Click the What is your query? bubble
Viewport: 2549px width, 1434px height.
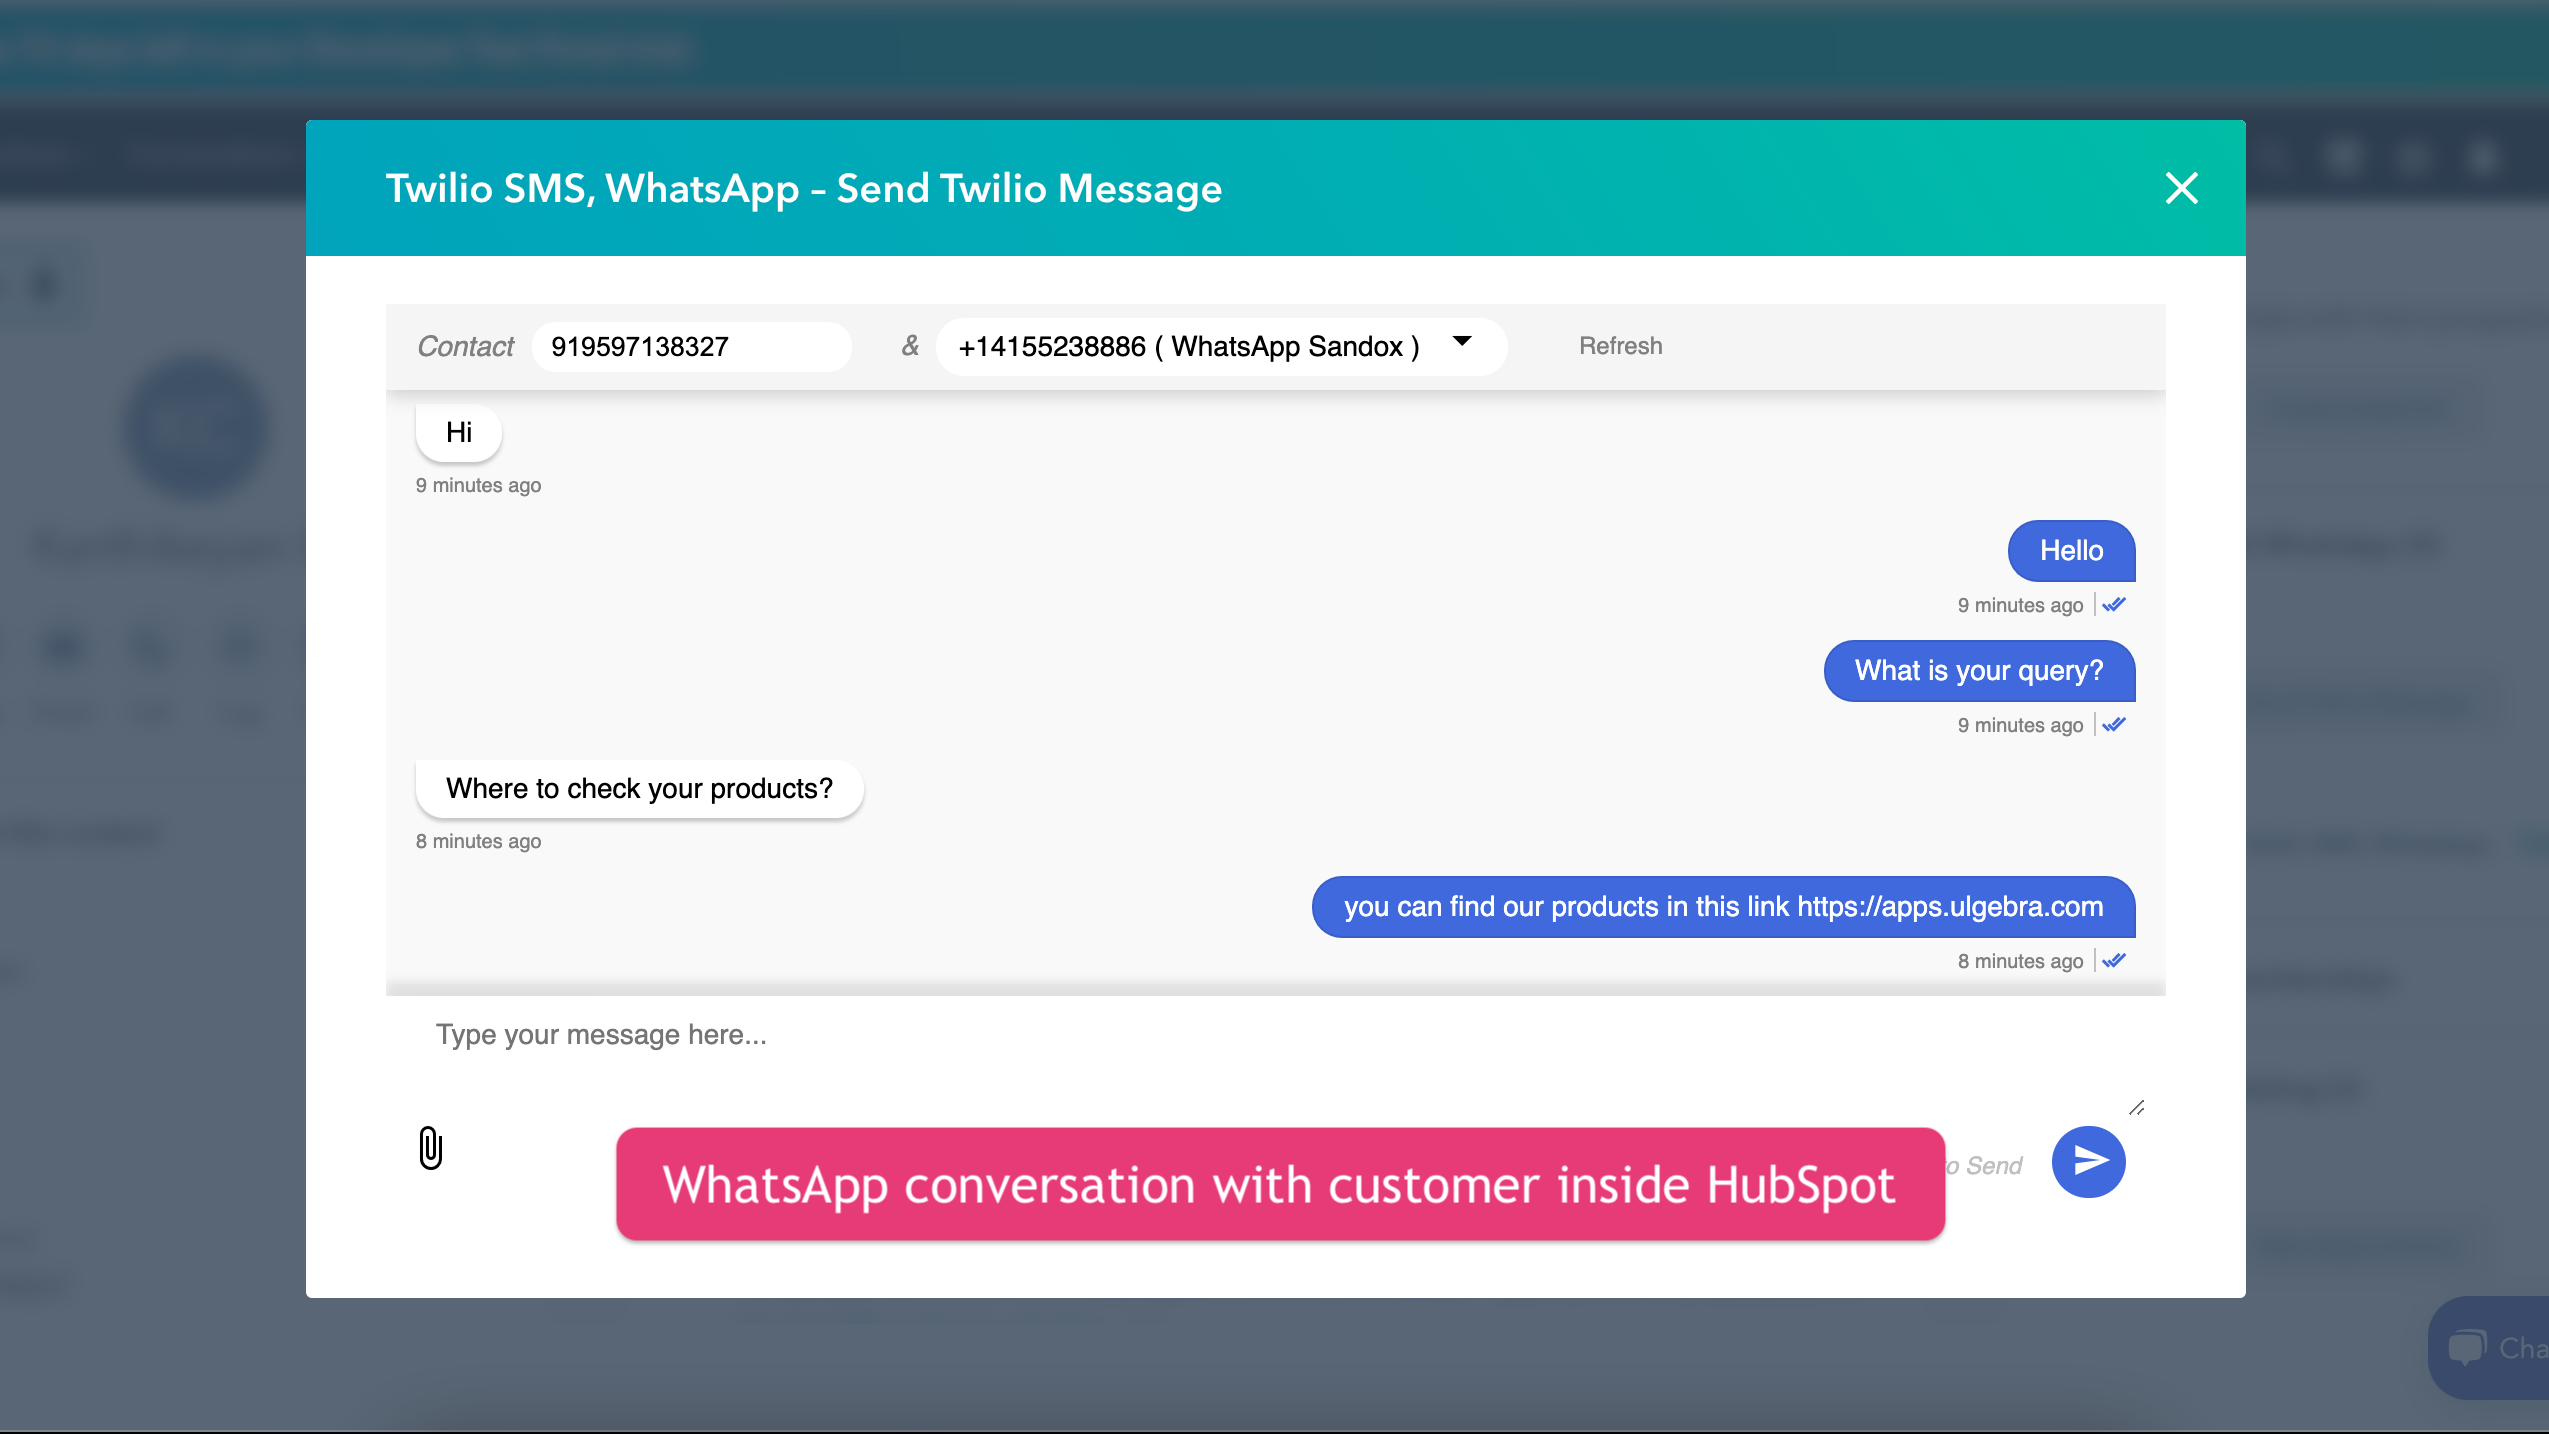click(x=1979, y=671)
